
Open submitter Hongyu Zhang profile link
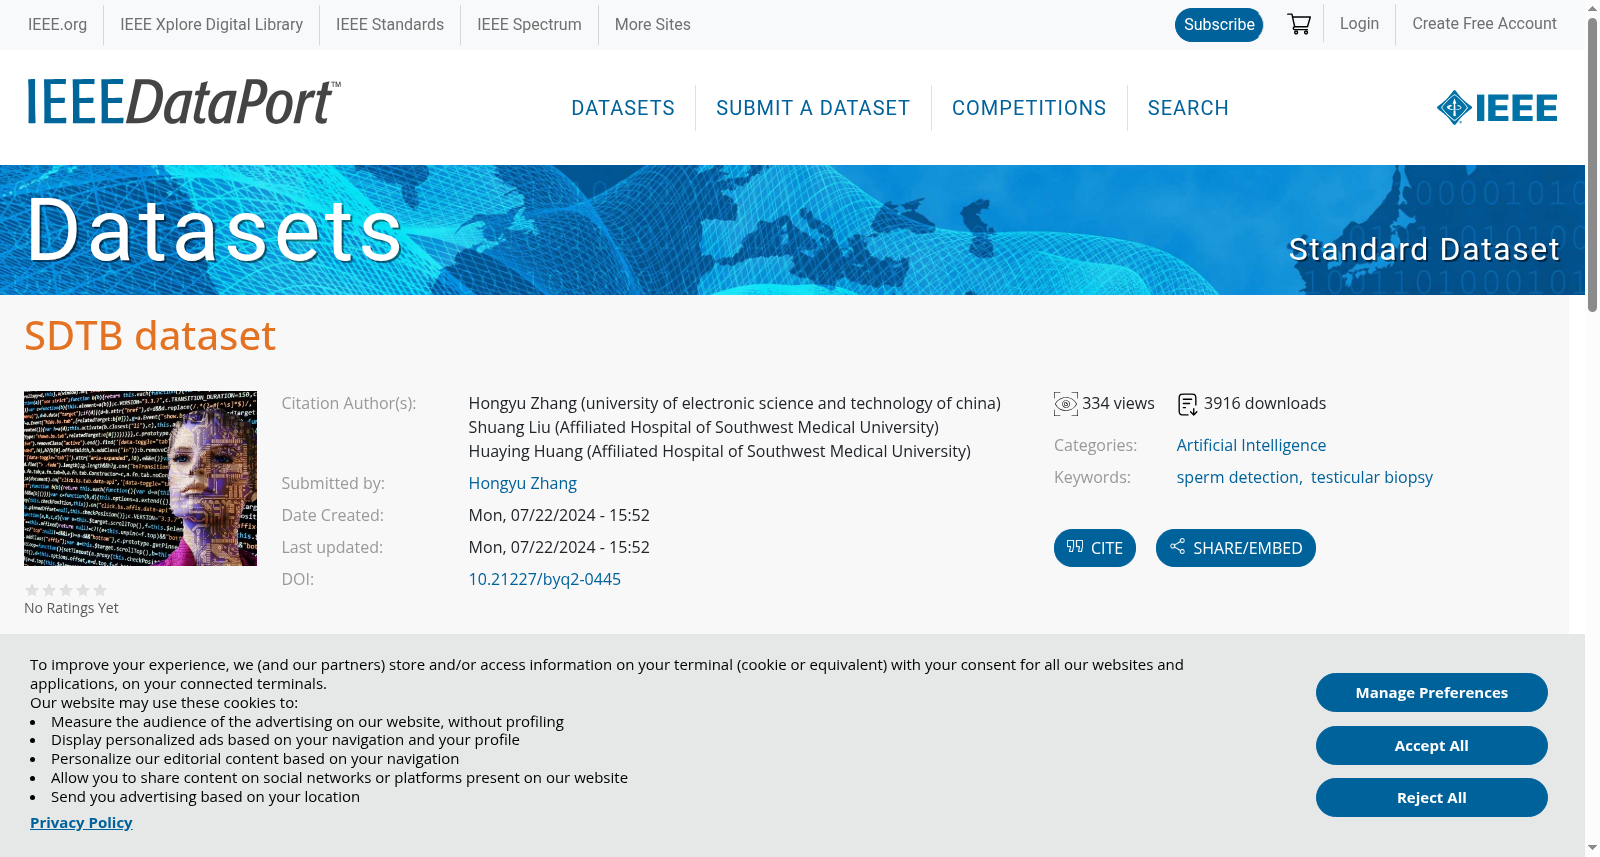(523, 483)
